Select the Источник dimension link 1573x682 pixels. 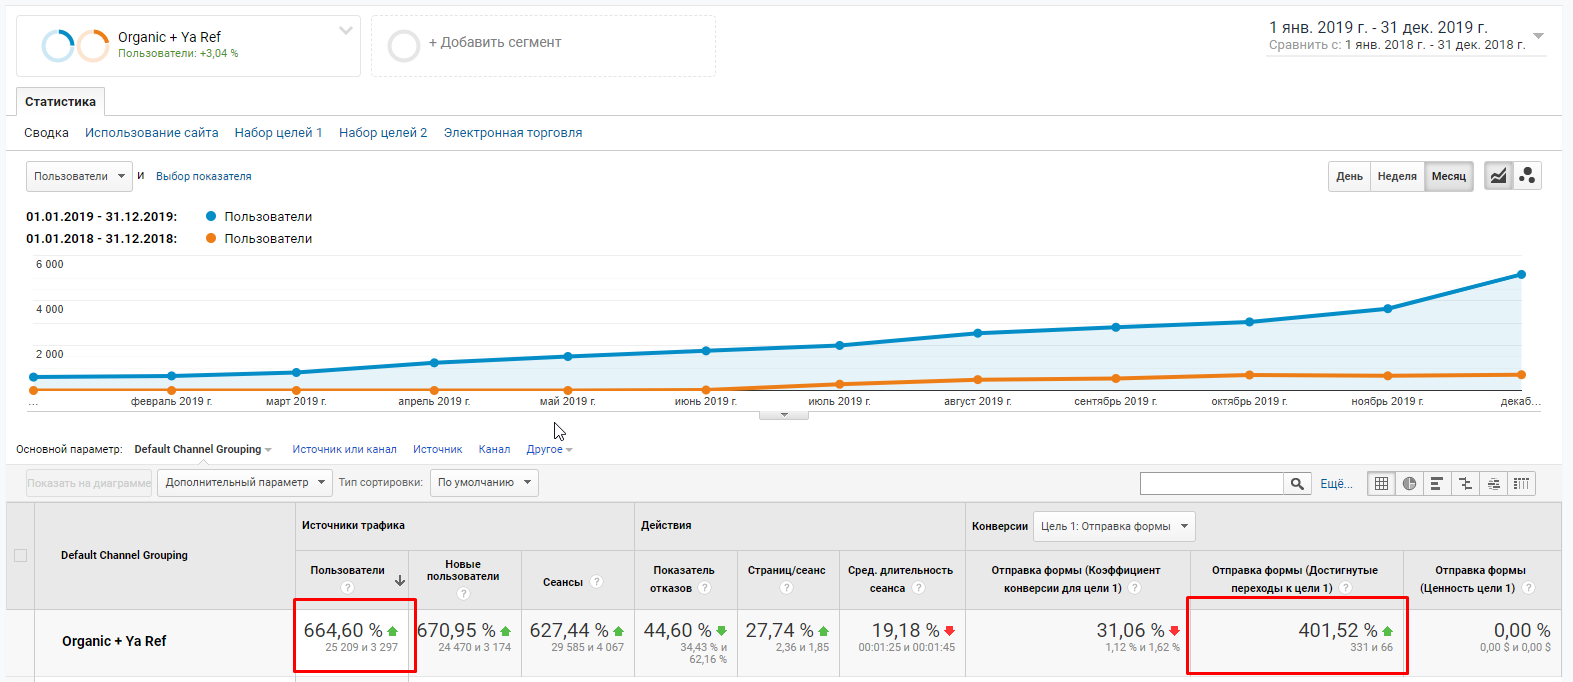click(x=437, y=450)
